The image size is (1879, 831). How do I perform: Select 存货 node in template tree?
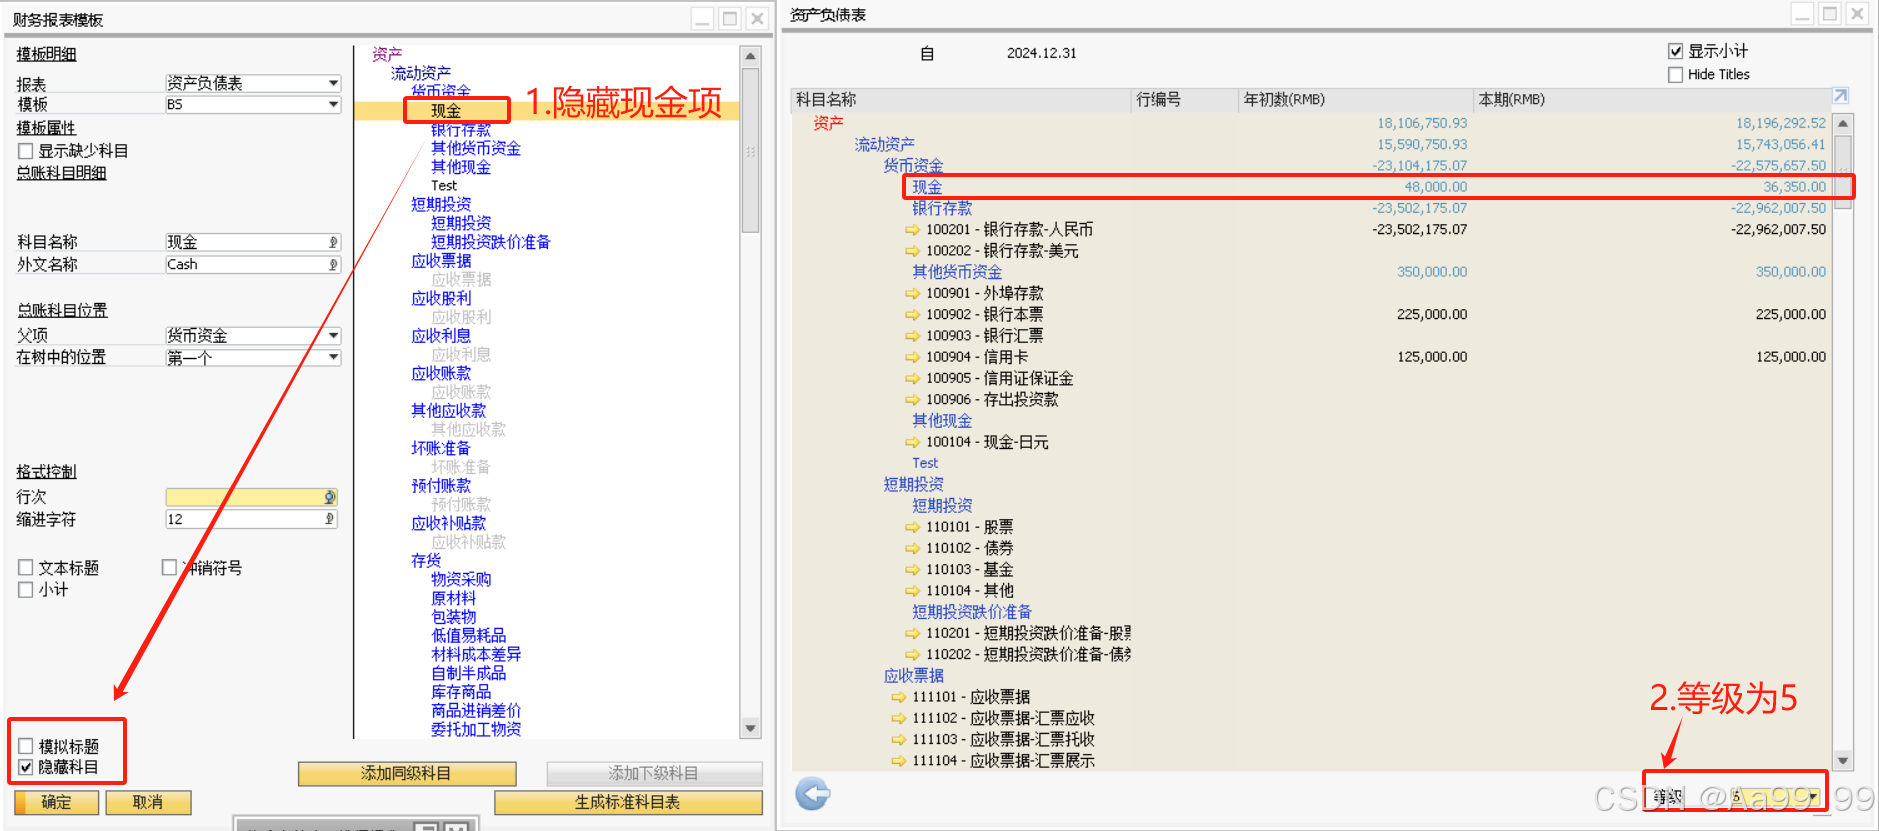[x=426, y=560]
